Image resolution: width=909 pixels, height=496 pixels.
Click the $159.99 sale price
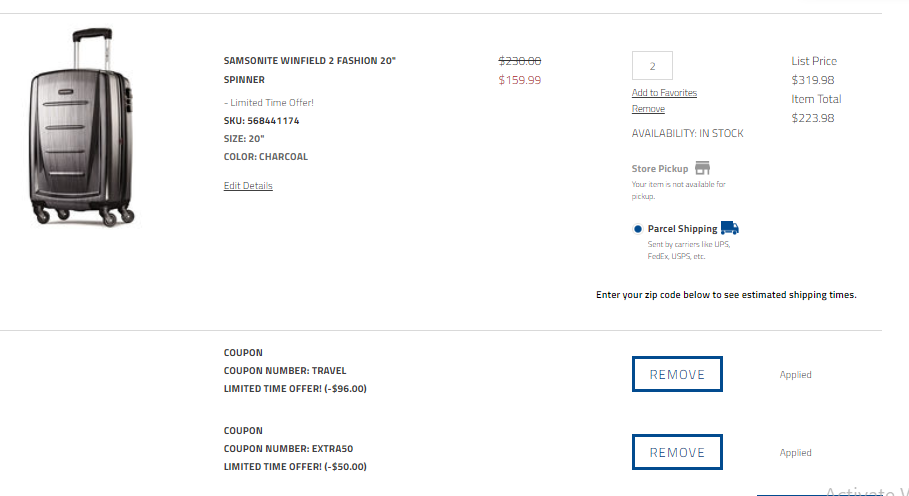(520, 80)
